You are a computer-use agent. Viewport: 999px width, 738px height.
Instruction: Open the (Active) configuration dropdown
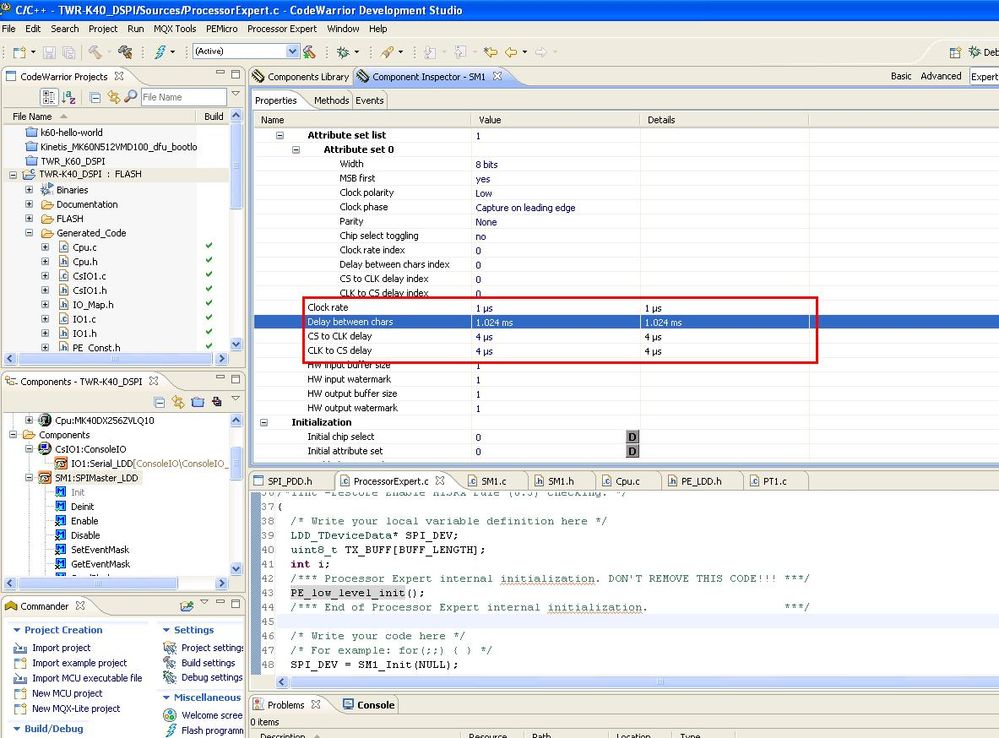point(292,51)
